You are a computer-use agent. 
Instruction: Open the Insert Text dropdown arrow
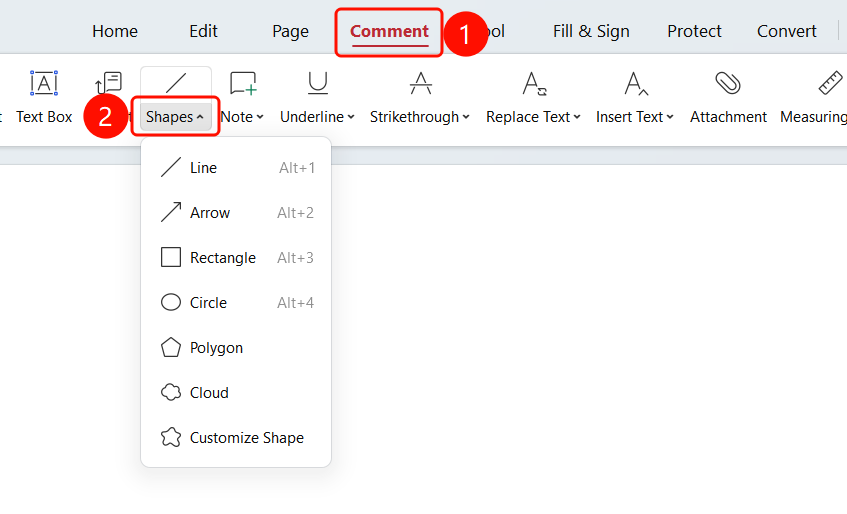670,117
